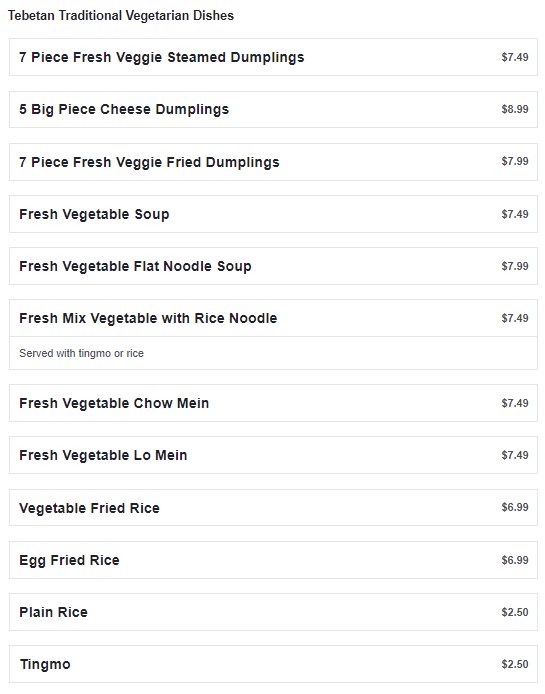545x694 pixels.
Task: Select the Plain Rice menu item
Action: pyautogui.click(x=273, y=612)
